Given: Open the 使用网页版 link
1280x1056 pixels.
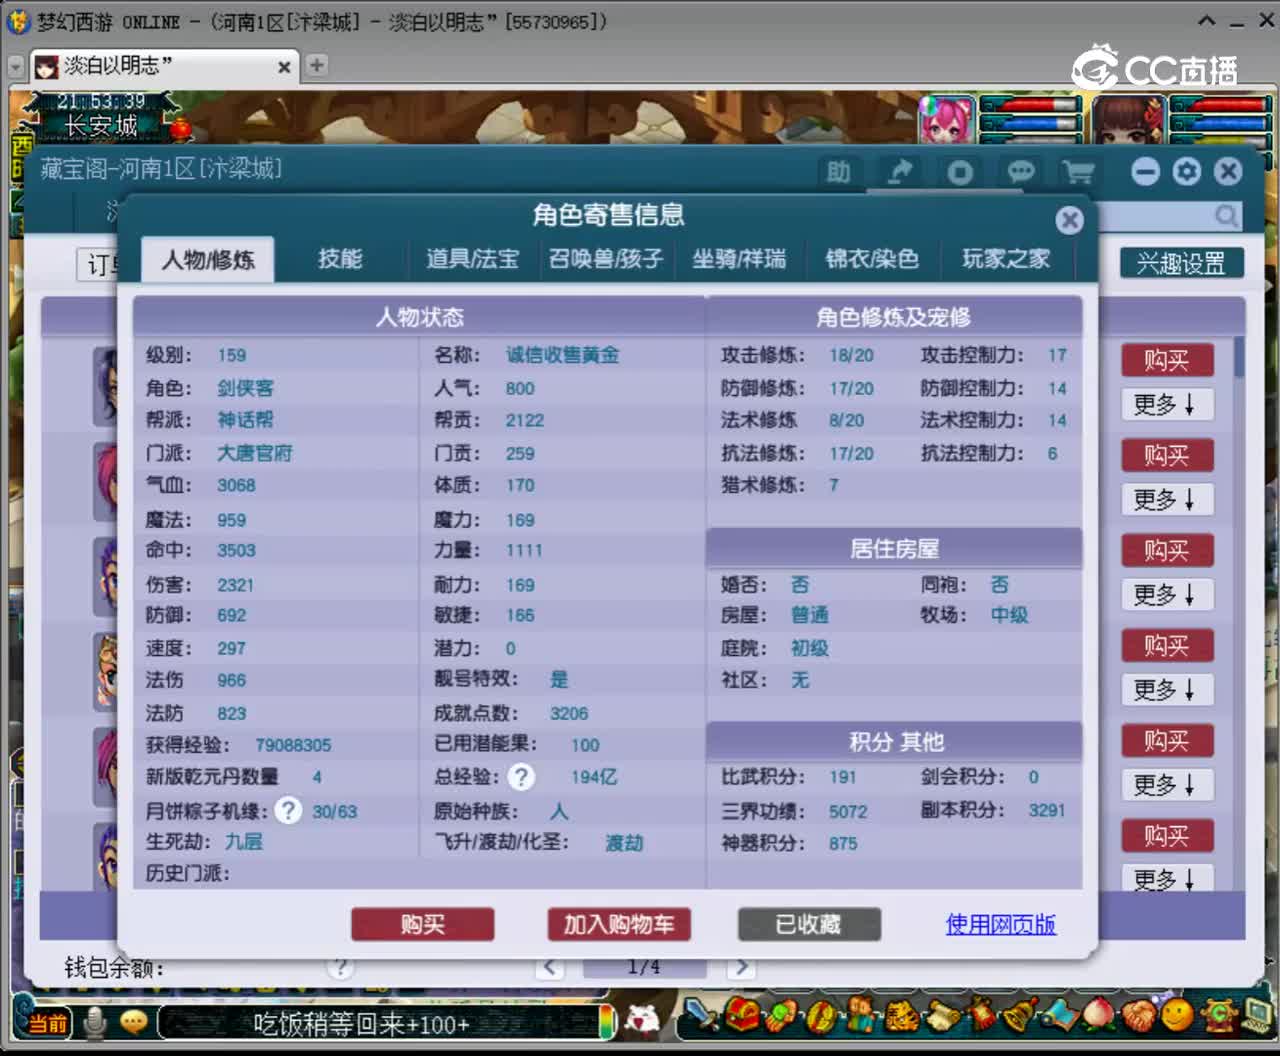Looking at the screenshot, I should [1001, 924].
